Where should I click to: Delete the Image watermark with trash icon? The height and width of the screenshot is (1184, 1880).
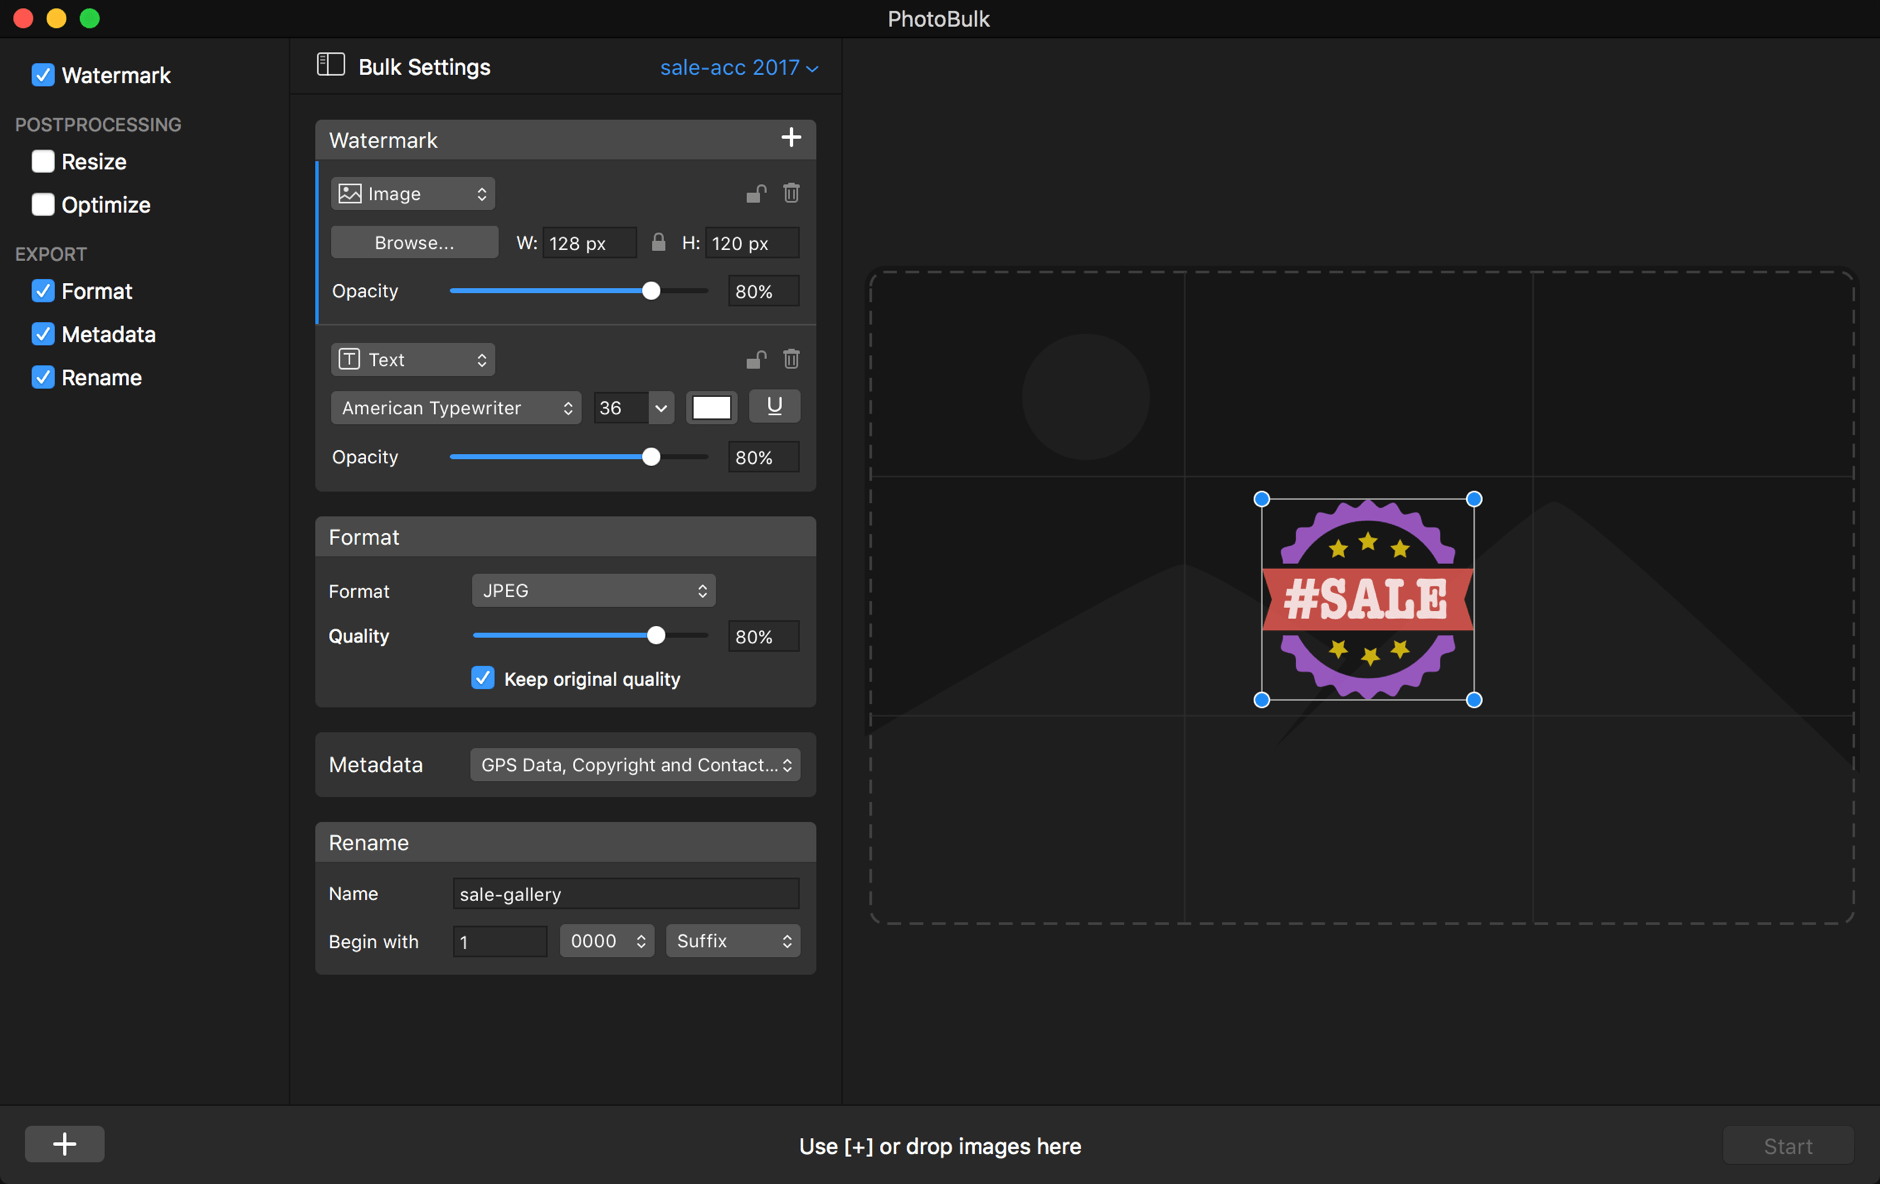[x=791, y=193]
